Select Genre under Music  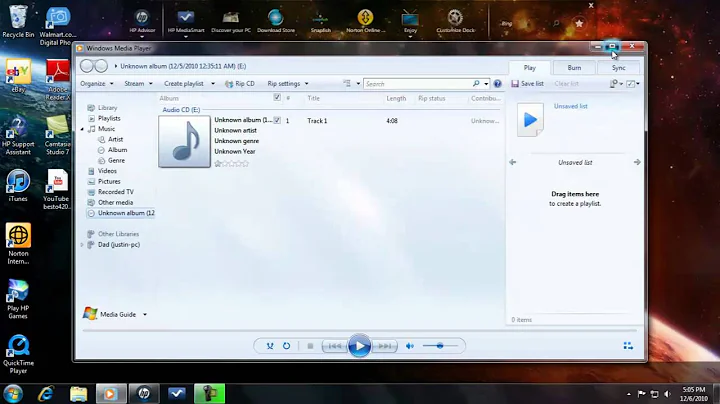pyautogui.click(x=116, y=161)
